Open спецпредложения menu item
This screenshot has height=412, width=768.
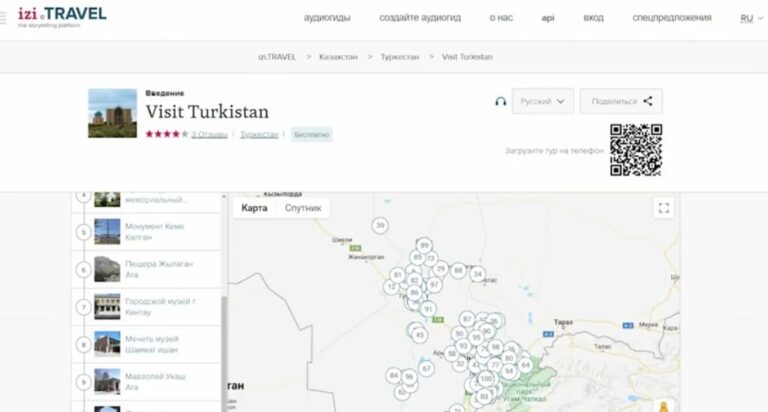(x=672, y=18)
